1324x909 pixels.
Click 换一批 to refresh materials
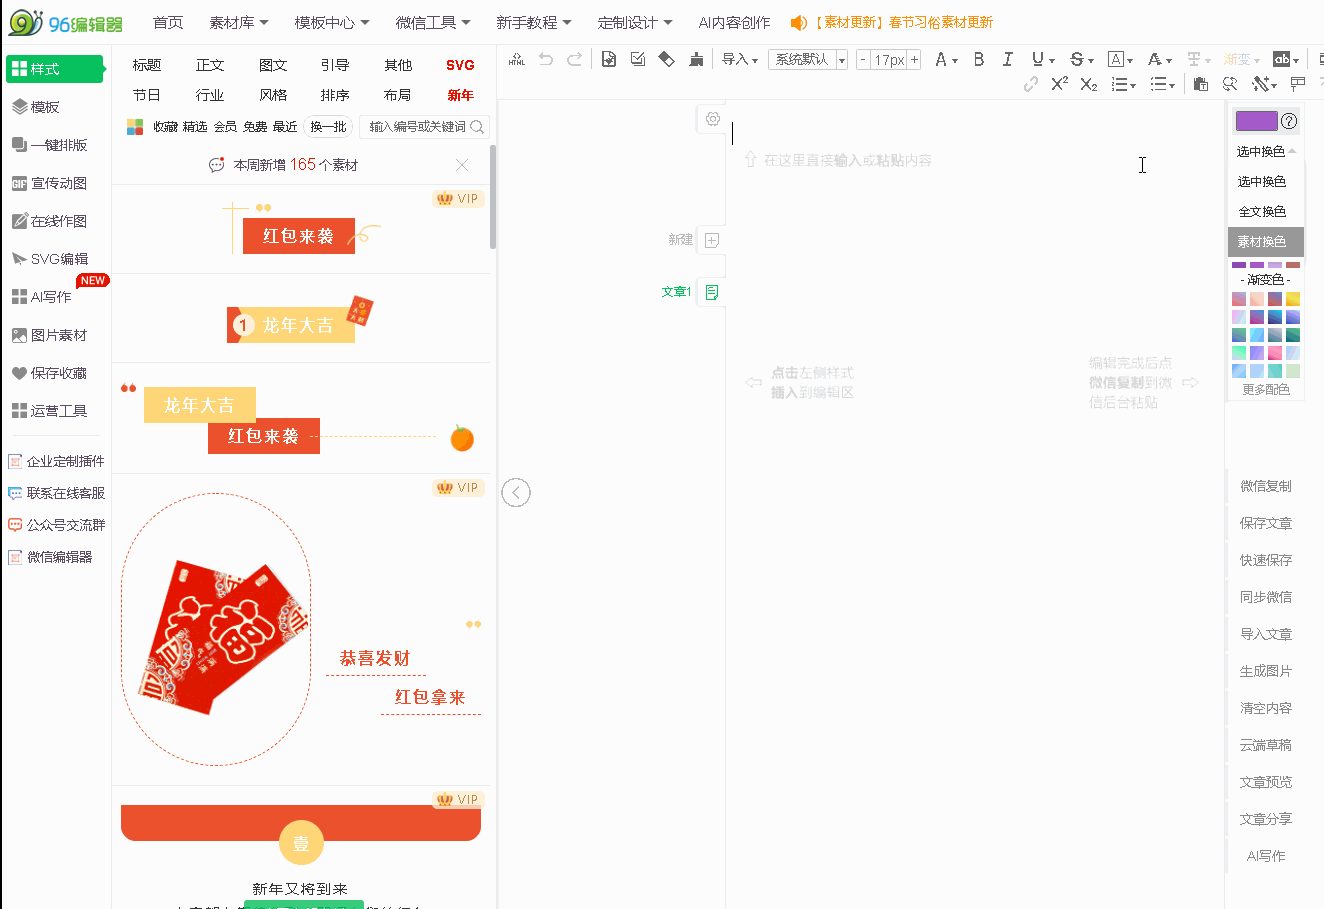point(328,127)
